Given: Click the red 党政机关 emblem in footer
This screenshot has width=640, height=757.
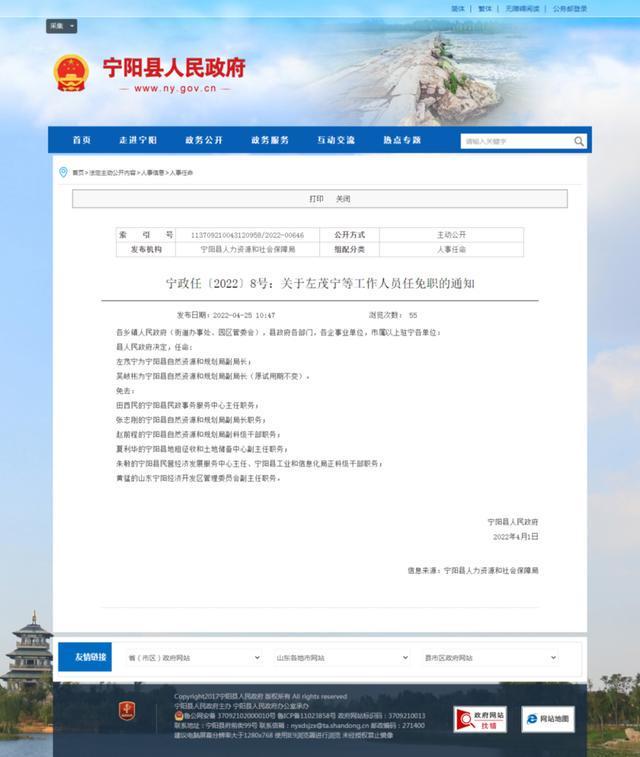Looking at the screenshot, I should point(126,711).
